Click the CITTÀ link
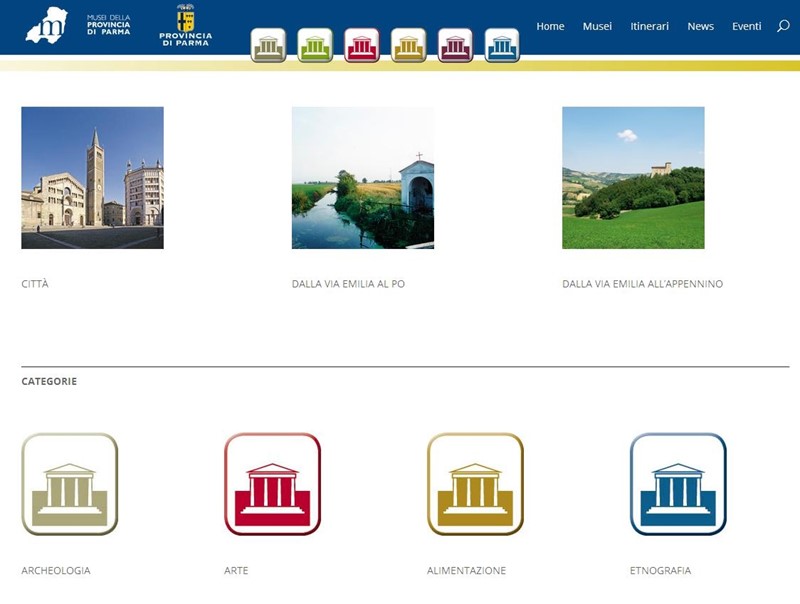Image resolution: width=800 pixels, height=604 pixels. 35,284
